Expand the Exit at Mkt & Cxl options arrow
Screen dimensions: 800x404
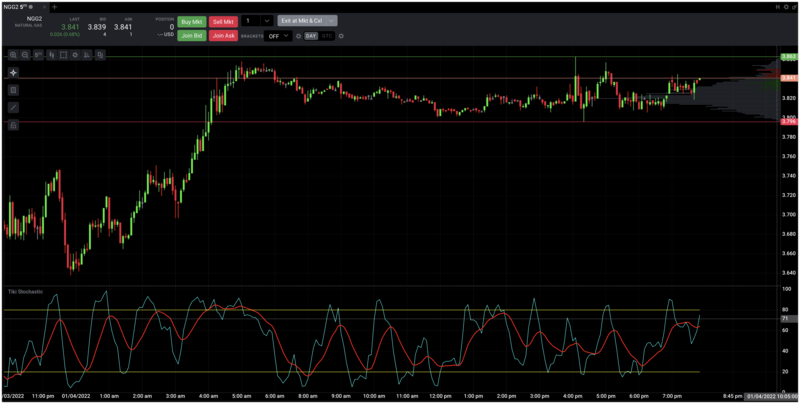coord(332,21)
